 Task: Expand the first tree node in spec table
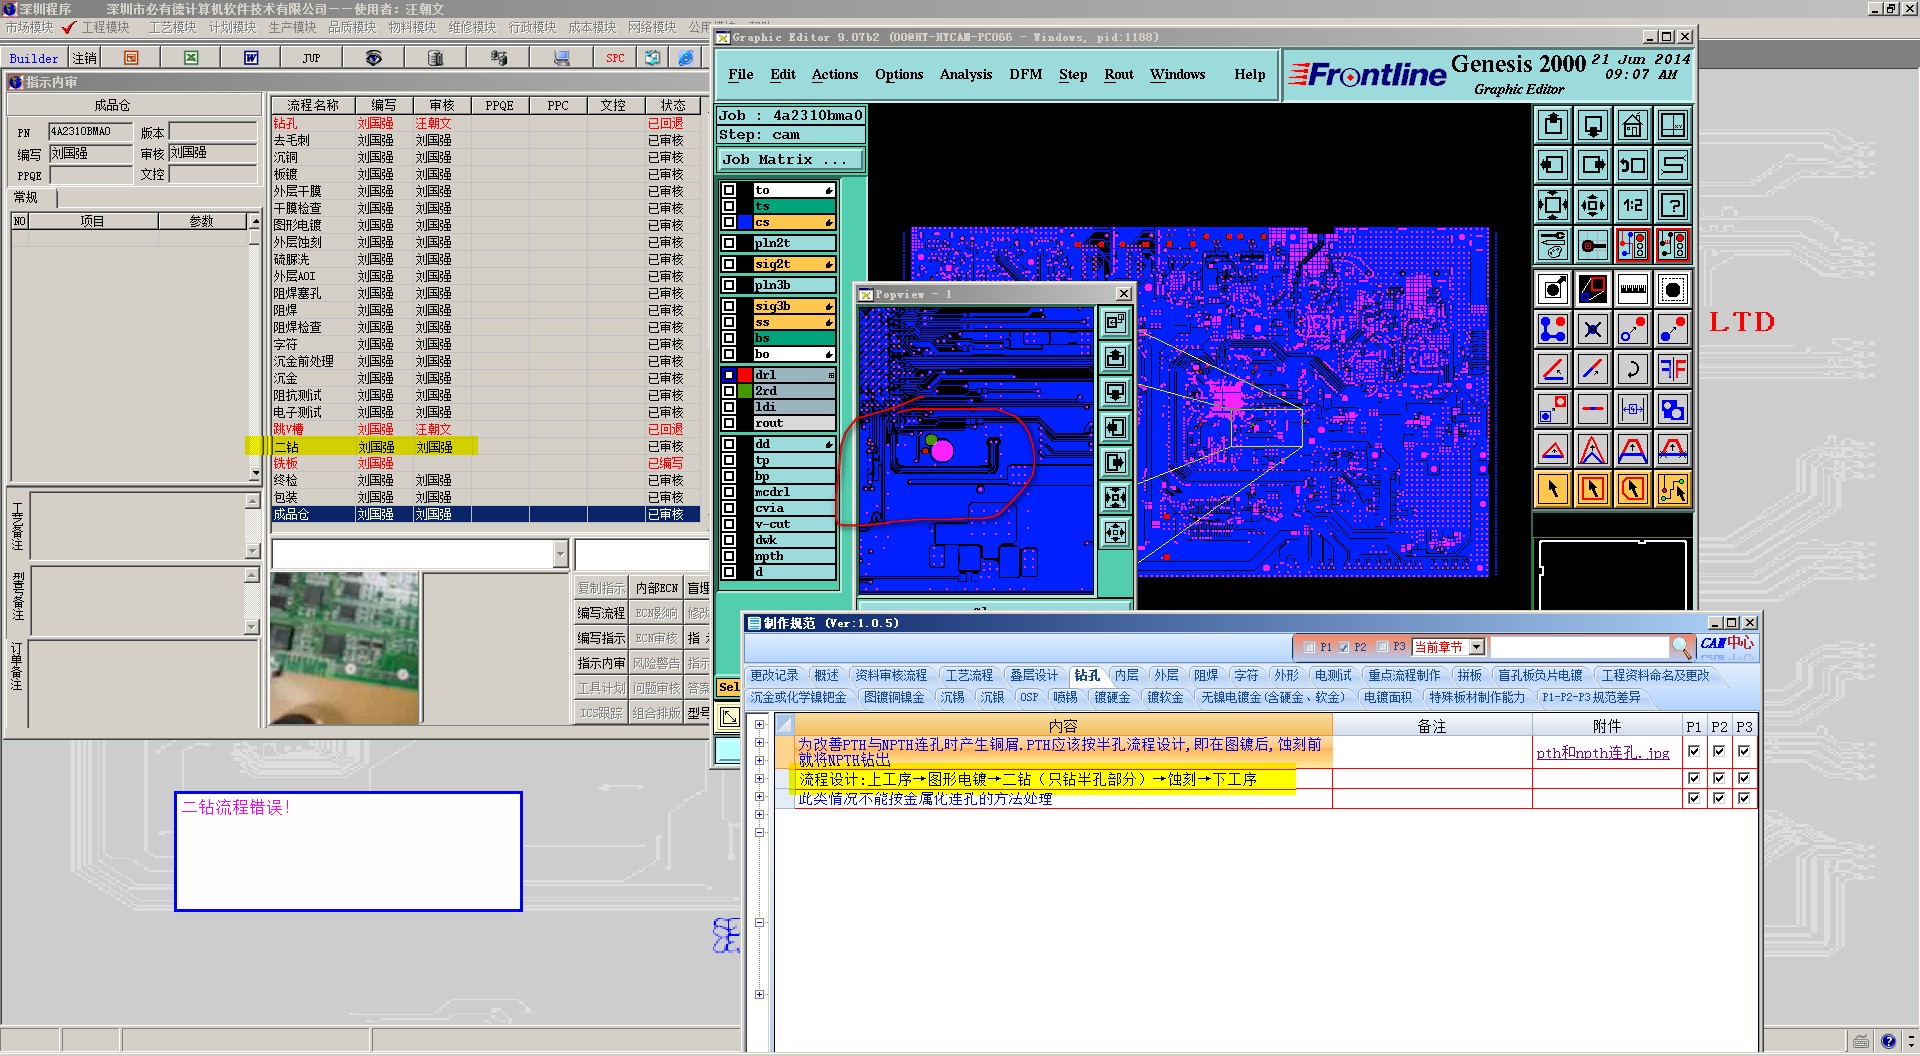pyautogui.click(x=760, y=724)
